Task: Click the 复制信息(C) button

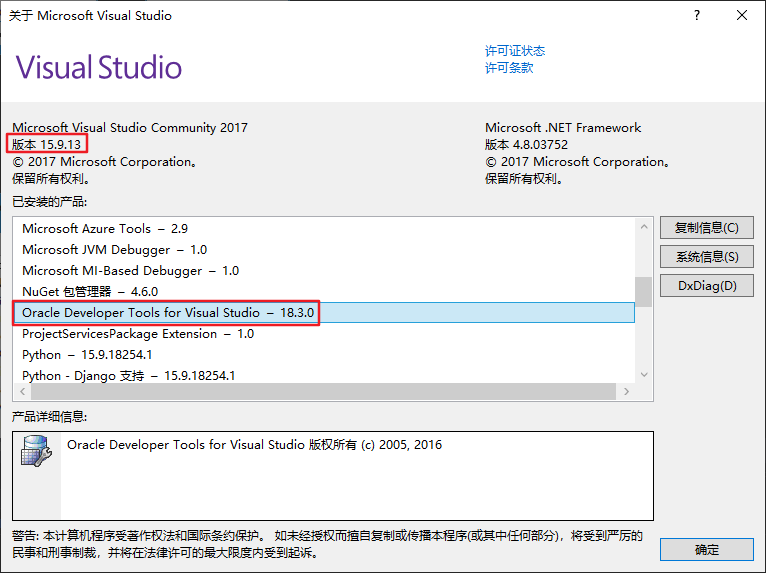Action: pos(706,228)
